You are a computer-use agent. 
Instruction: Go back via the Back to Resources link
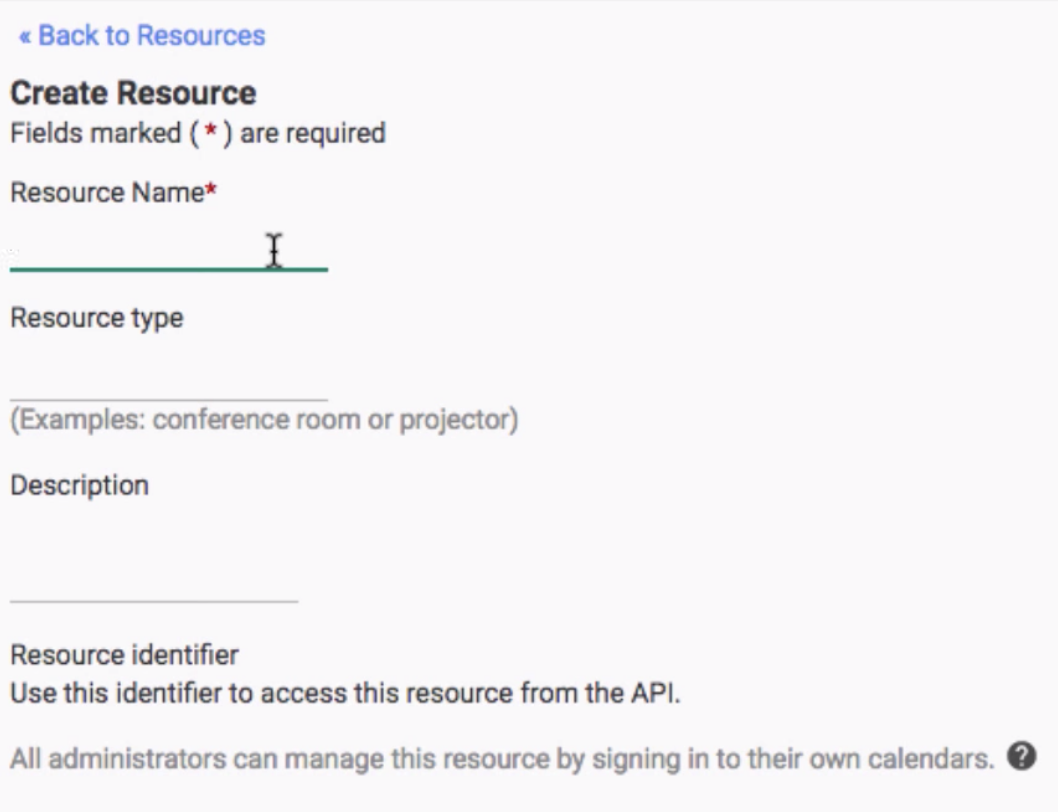point(142,36)
